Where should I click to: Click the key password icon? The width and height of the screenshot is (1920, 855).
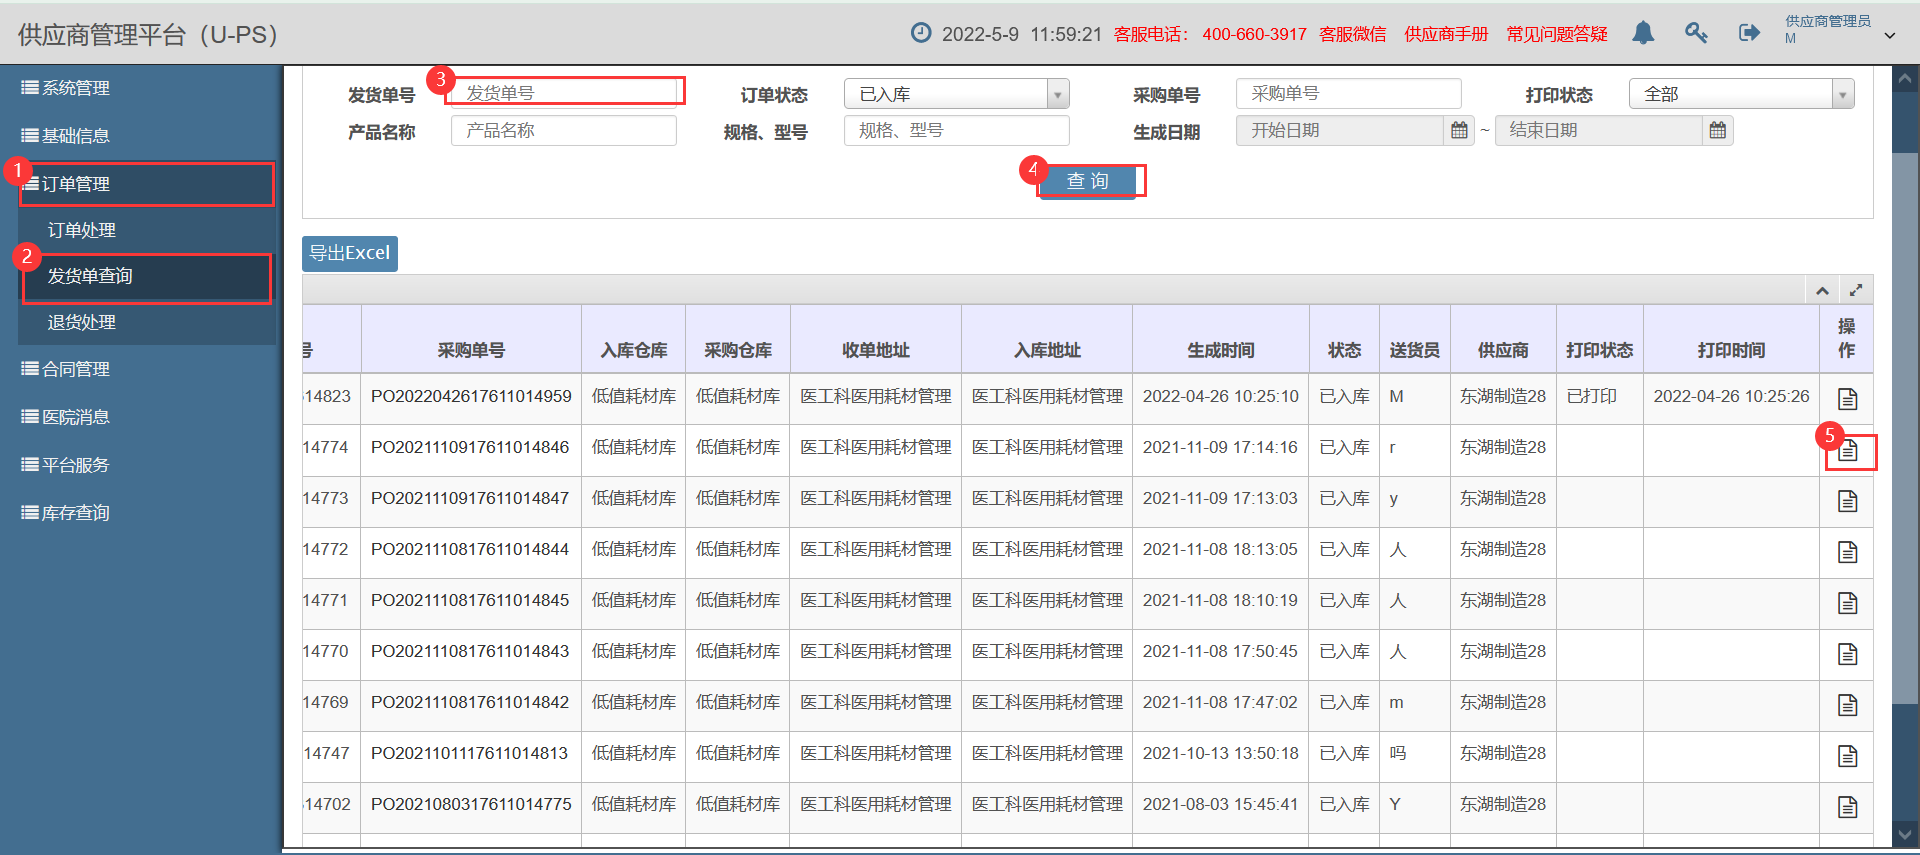click(x=1696, y=33)
